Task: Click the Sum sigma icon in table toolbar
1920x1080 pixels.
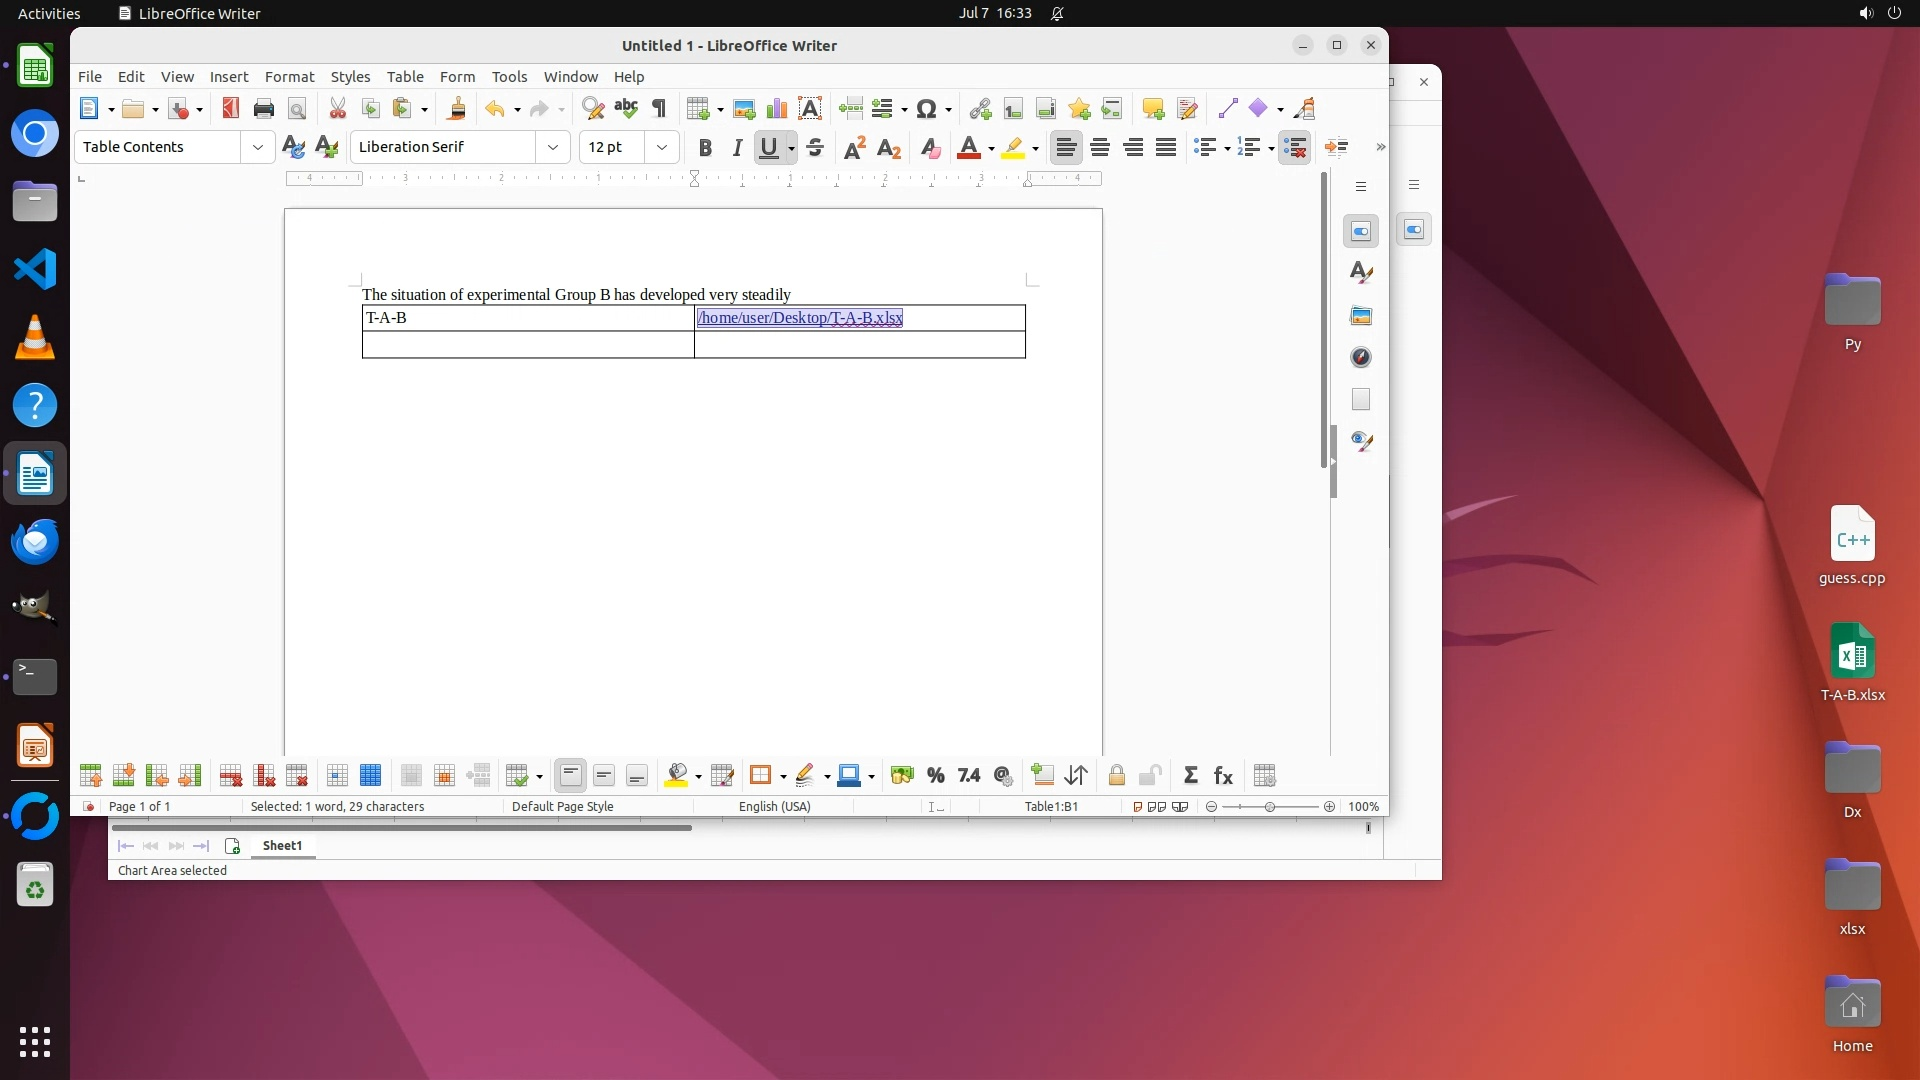Action: pos(1190,776)
